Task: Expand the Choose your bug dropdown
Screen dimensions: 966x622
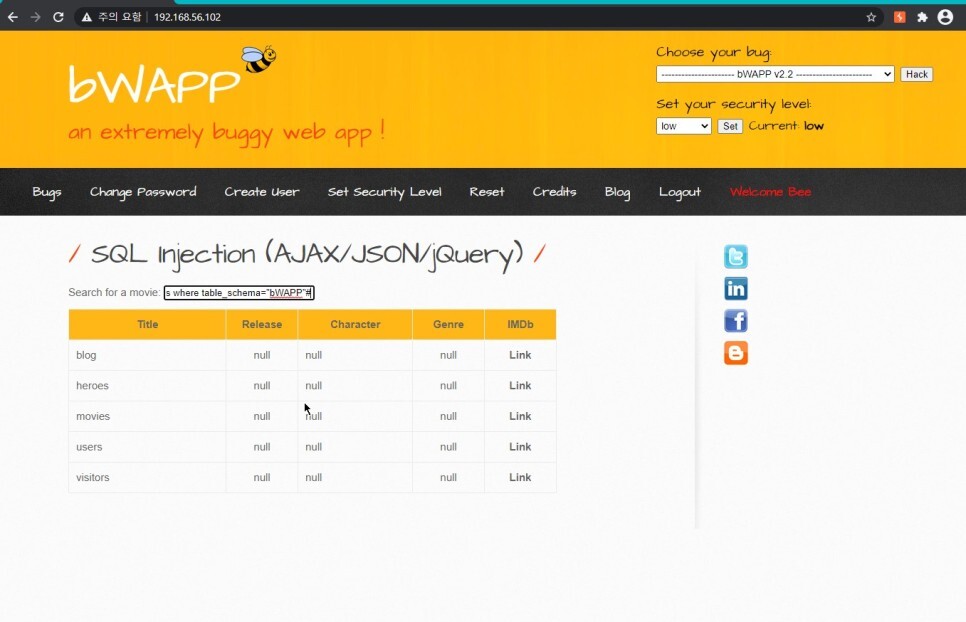Action: pyautogui.click(x=775, y=74)
